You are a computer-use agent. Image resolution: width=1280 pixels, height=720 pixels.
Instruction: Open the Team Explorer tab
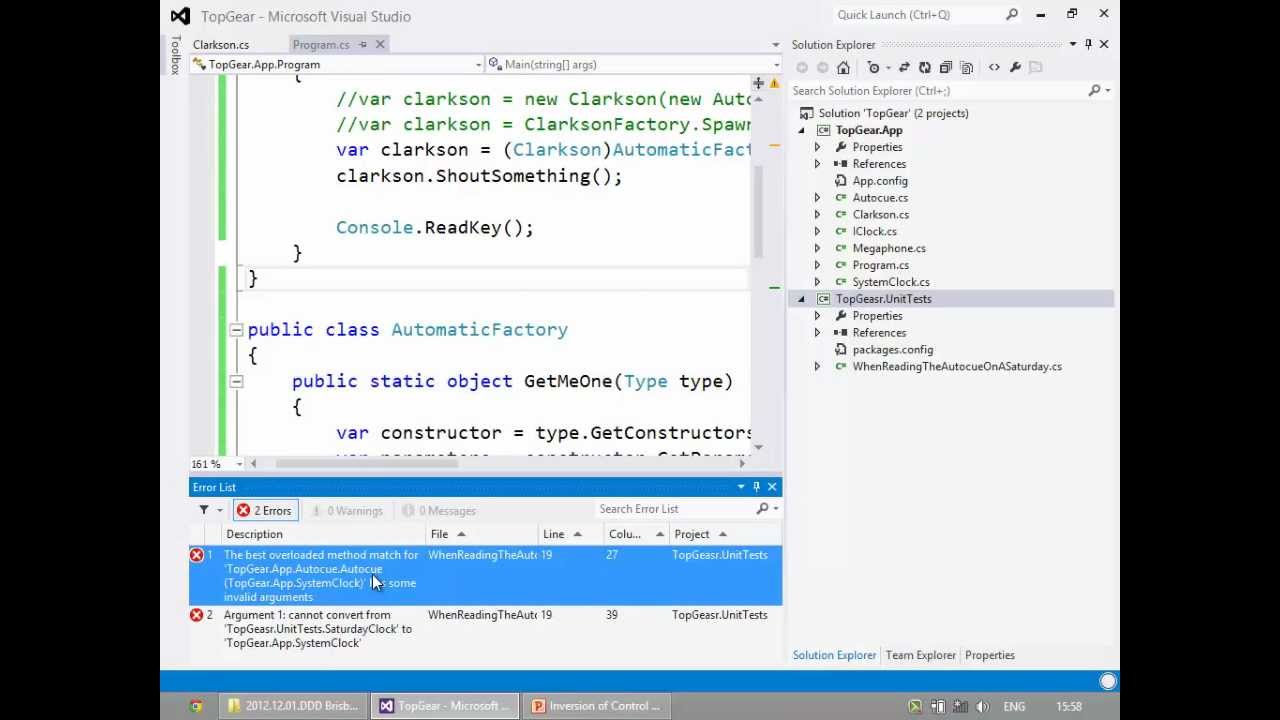coord(920,655)
